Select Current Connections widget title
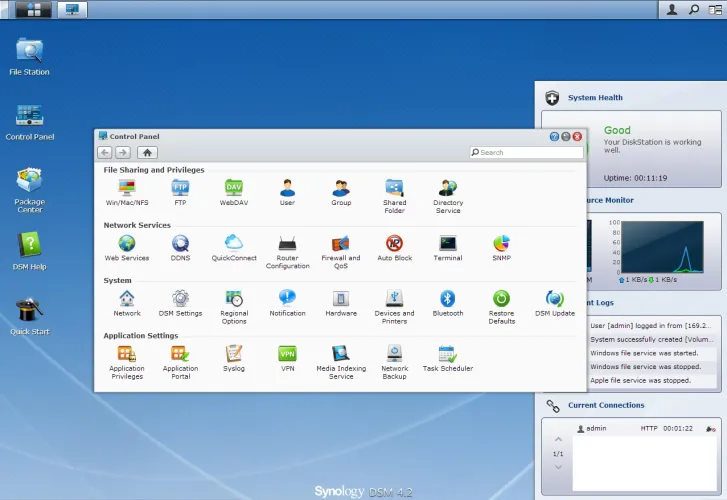This screenshot has width=727, height=500. [606, 405]
